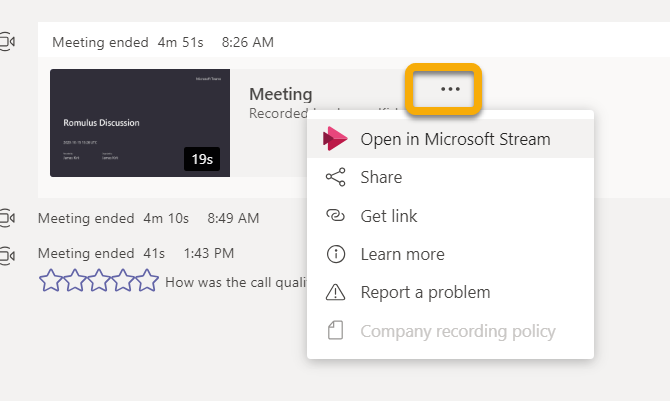Pick Get link in the menu
This screenshot has width=670, height=401.
(x=450, y=215)
